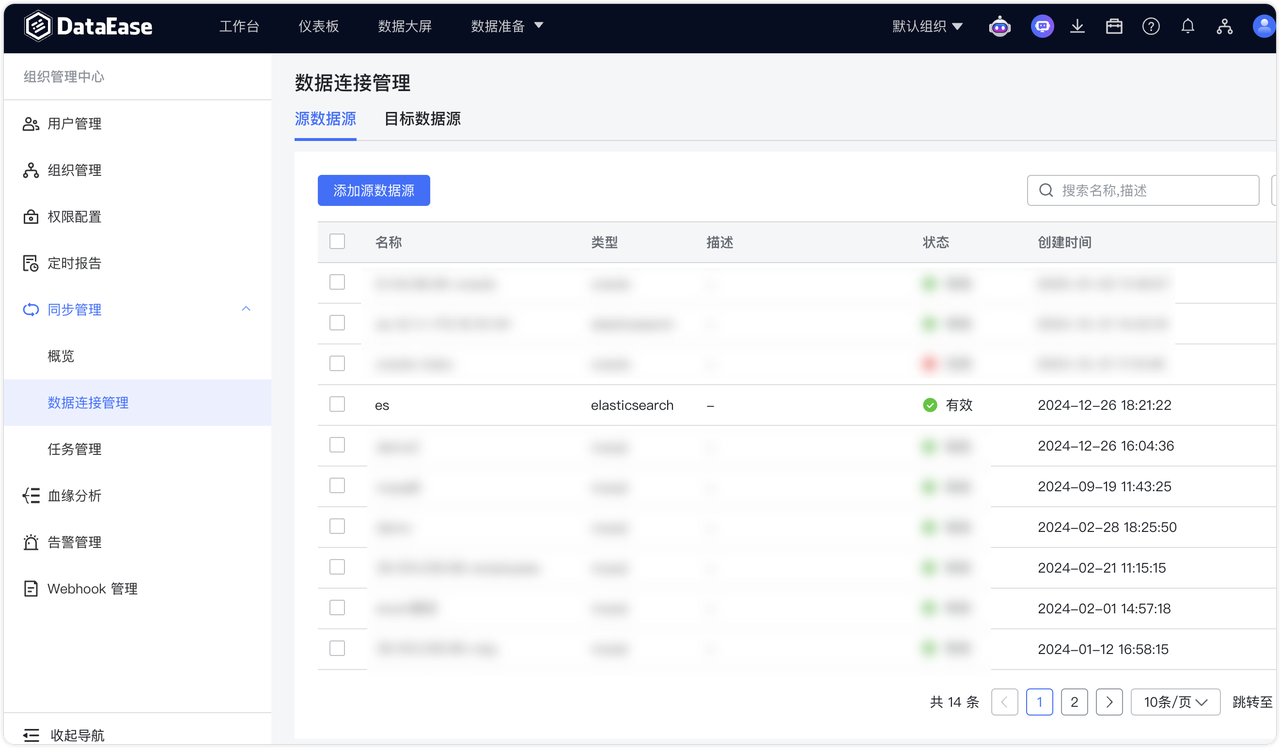Check the checkbox of the first table row
The image size is (1280, 748).
tap(337, 282)
